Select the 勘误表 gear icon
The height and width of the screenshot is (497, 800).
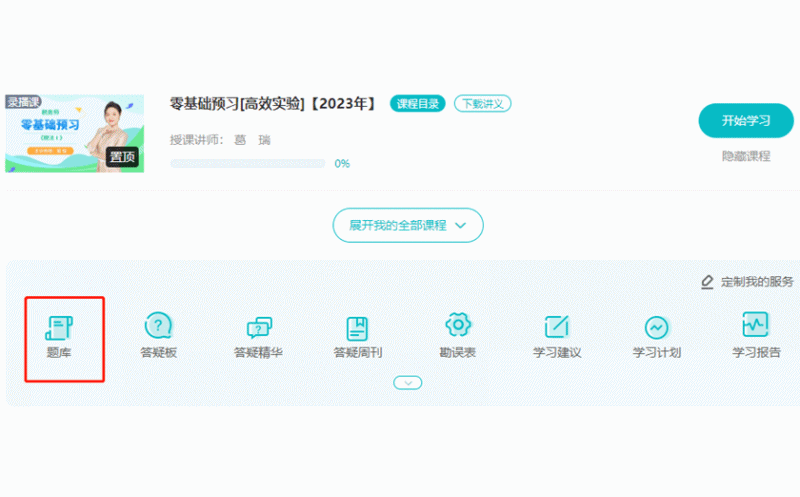[x=457, y=325]
